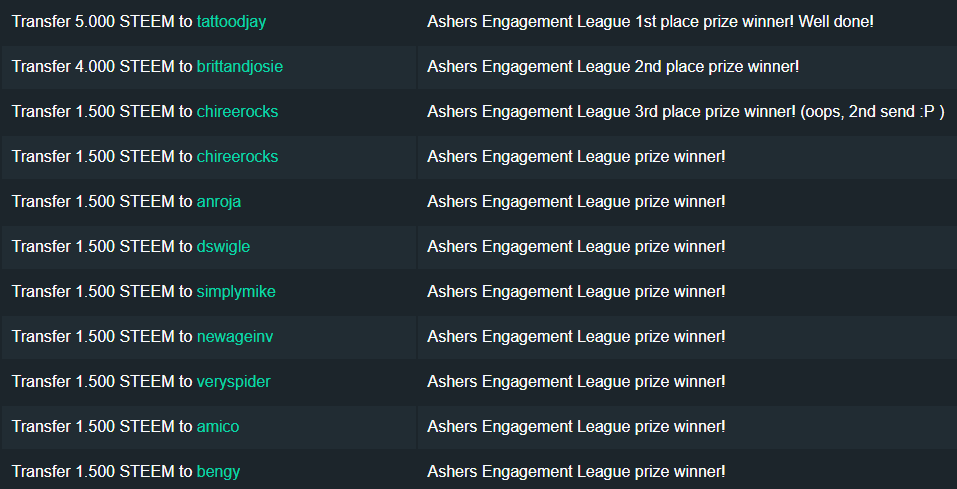Viewport: 957px width, 489px height.
Task: Select the memo in the dswigle row
Action: (x=577, y=247)
